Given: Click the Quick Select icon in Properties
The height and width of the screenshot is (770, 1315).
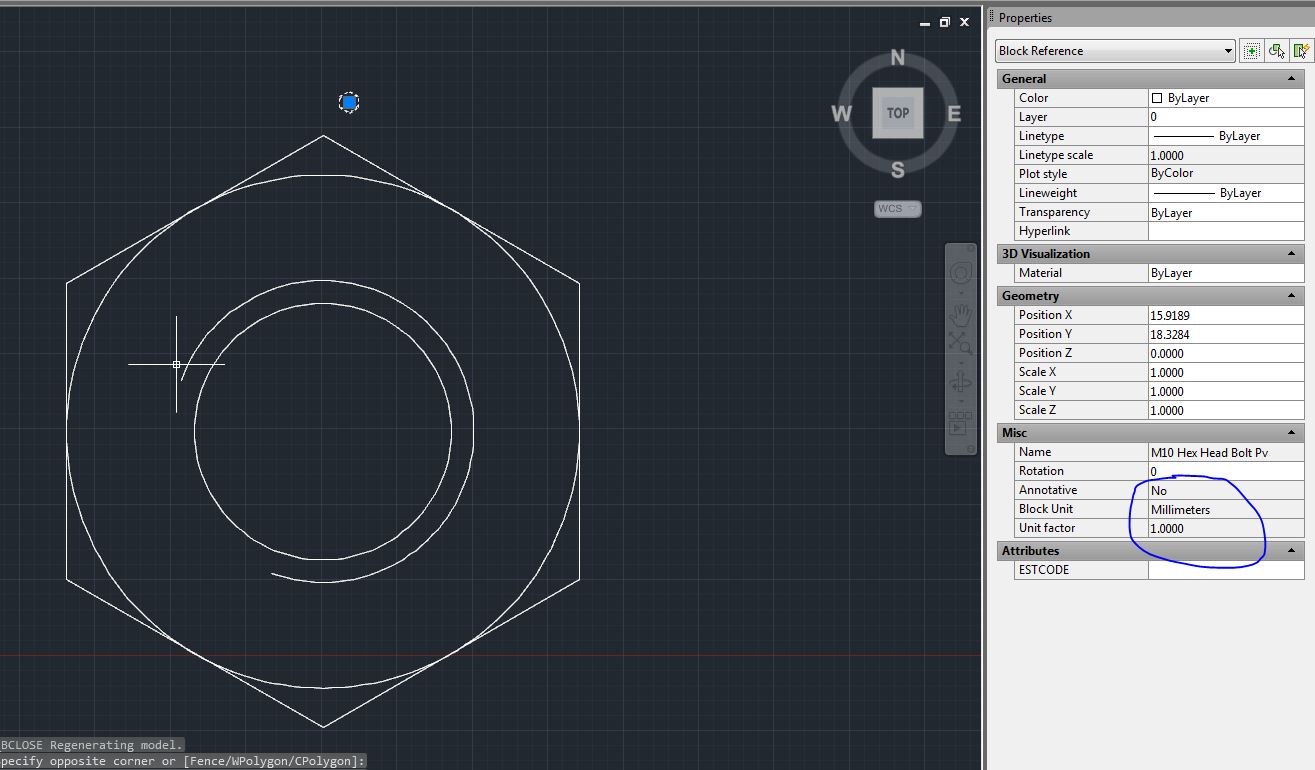Looking at the screenshot, I should pyautogui.click(x=1301, y=51).
